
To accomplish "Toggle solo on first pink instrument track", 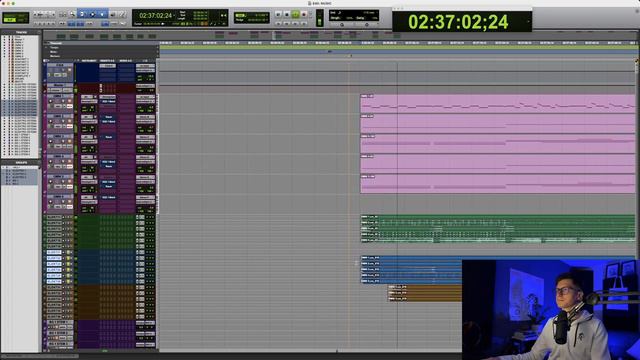I will point(63,101).
